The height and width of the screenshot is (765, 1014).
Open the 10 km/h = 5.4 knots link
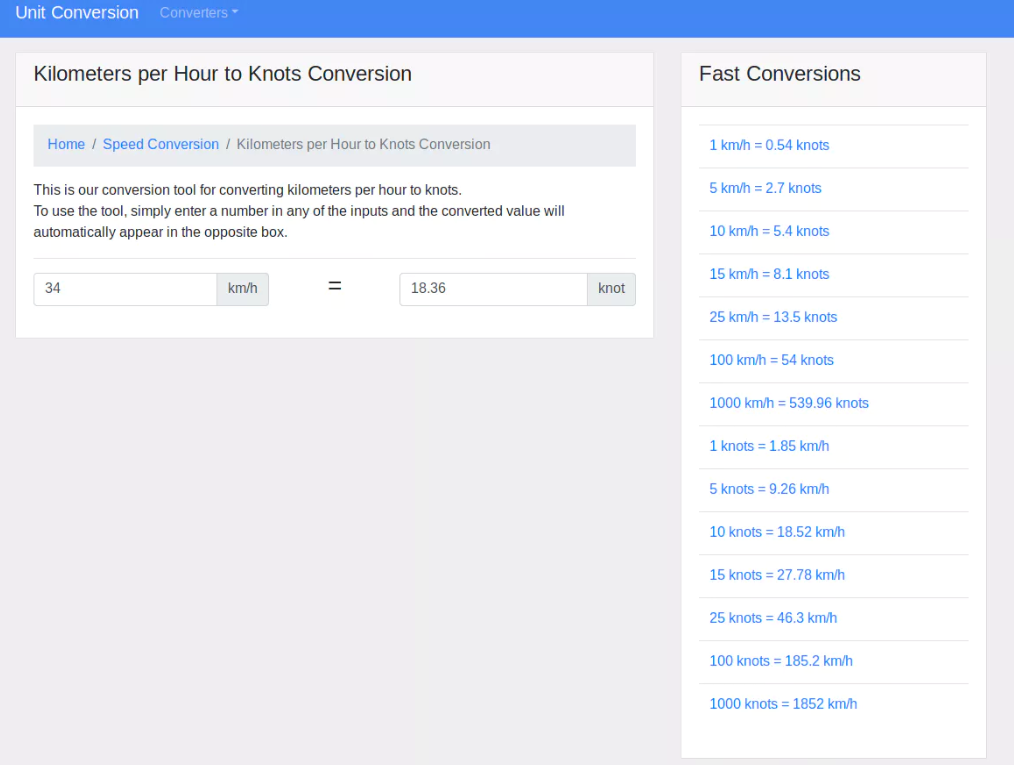point(769,232)
